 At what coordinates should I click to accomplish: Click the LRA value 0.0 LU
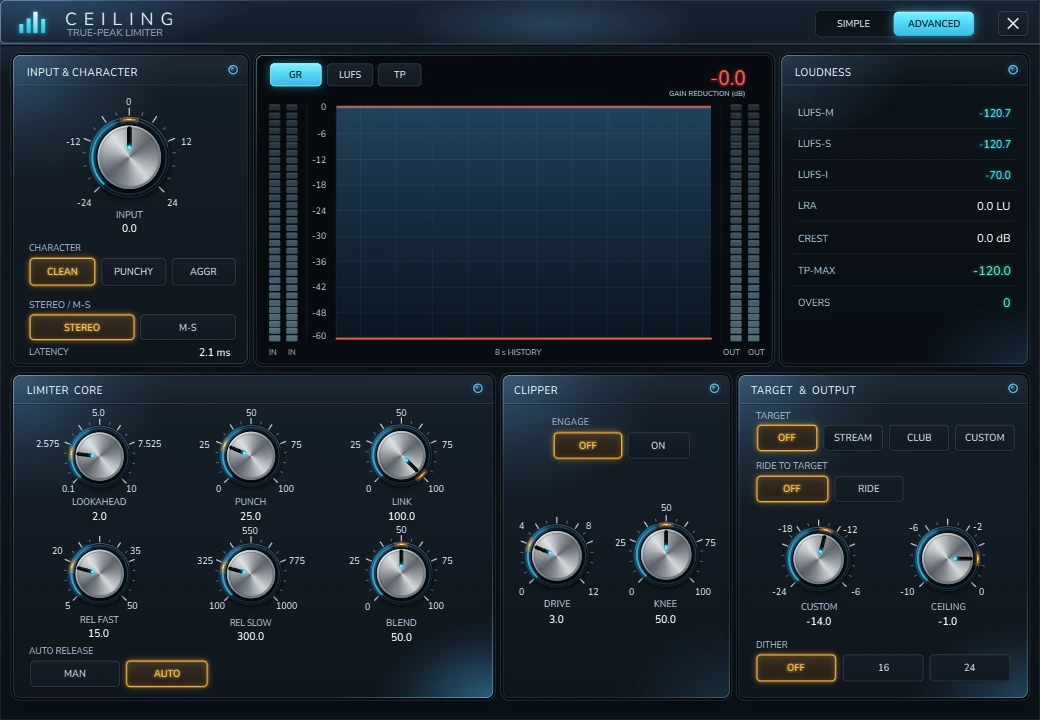(x=994, y=206)
